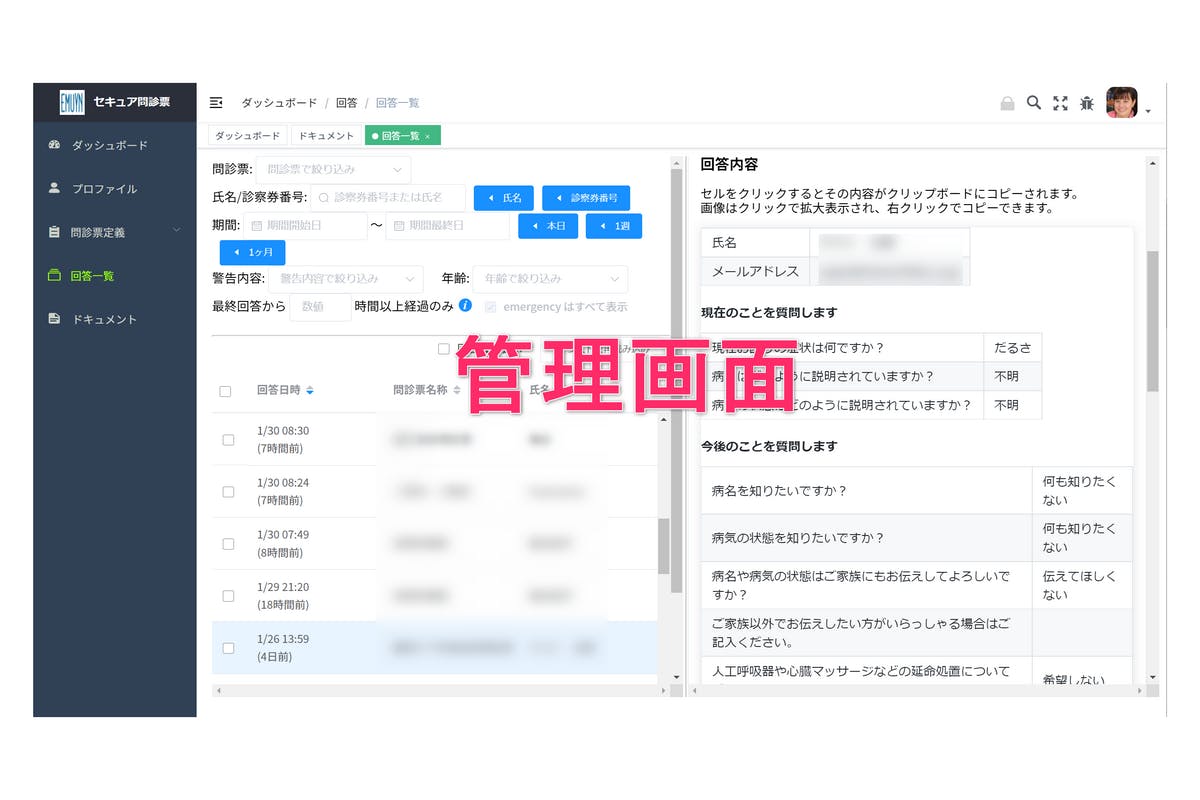Check the 1/30 08:30 row checkbox

(225, 439)
